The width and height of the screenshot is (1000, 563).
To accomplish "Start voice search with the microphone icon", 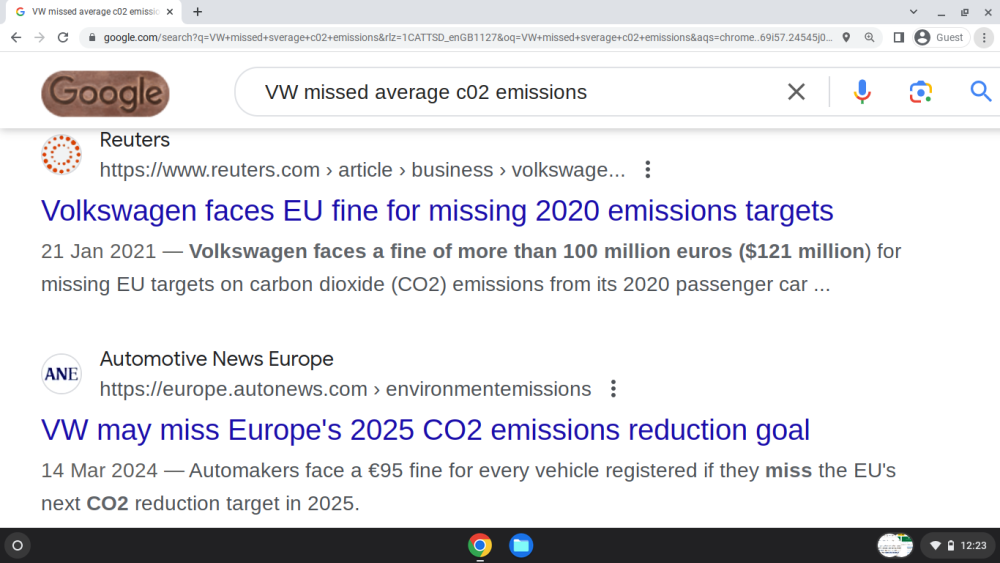I will [x=862, y=92].
